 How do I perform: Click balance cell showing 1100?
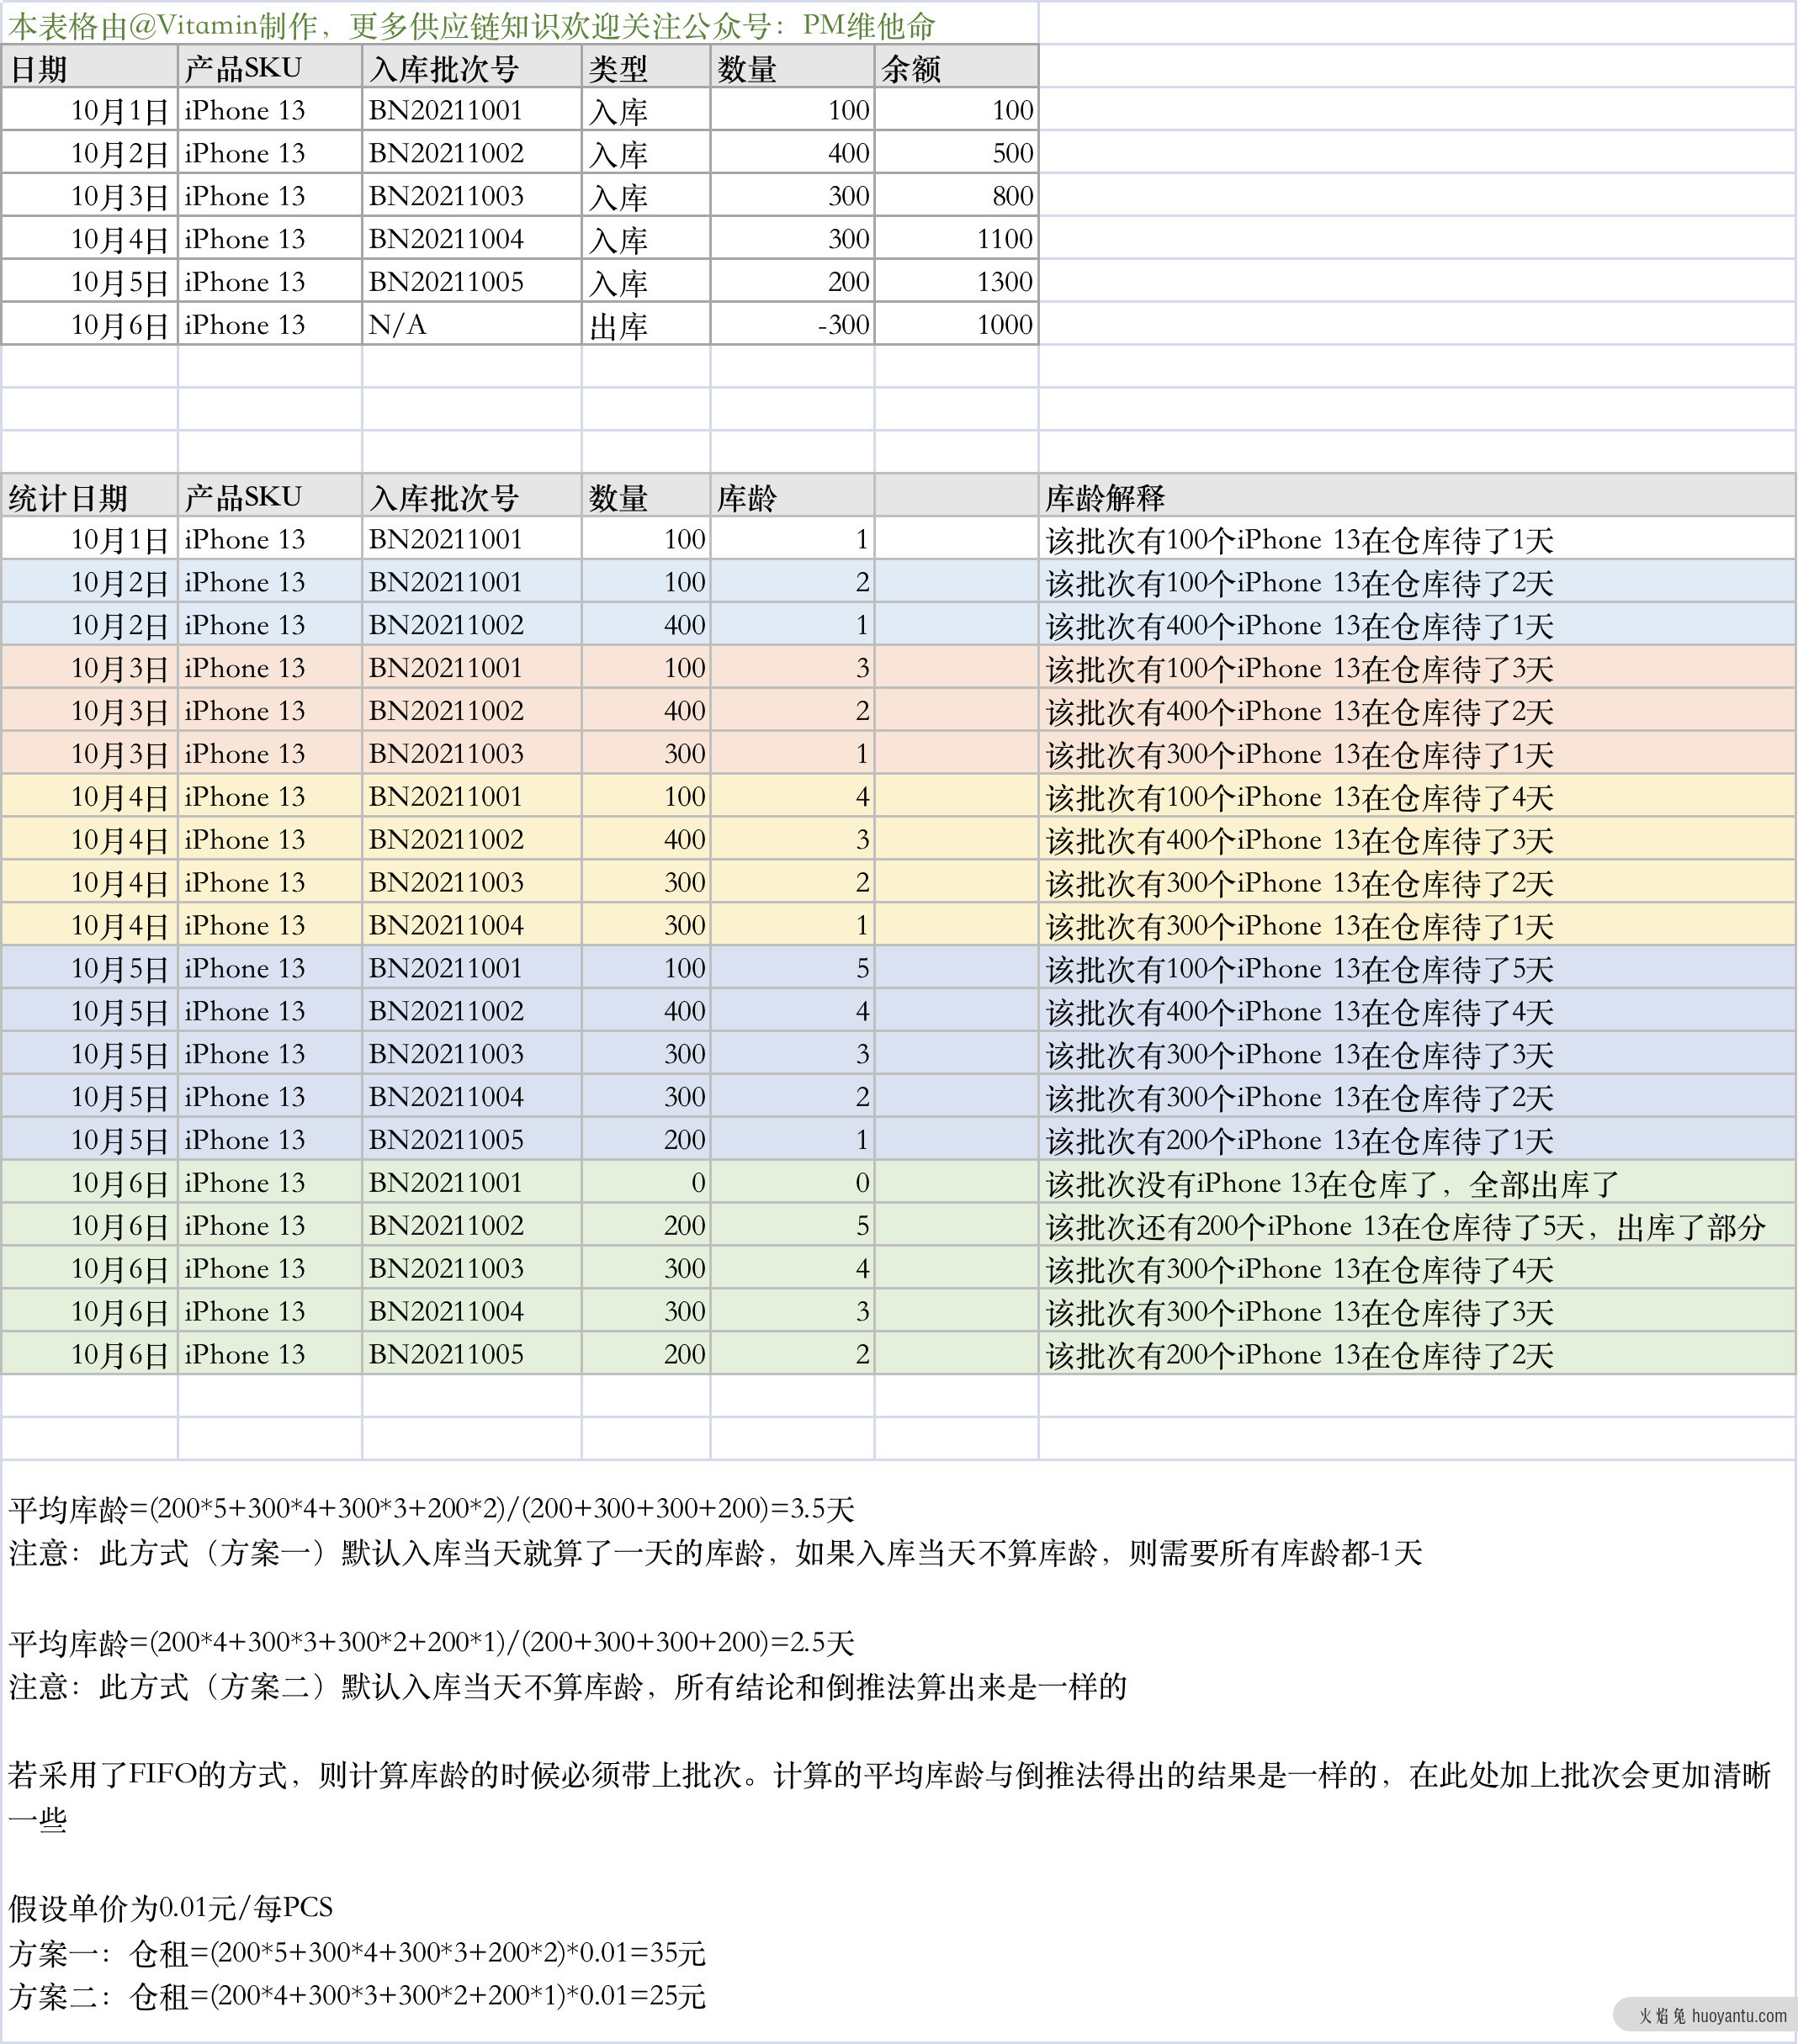coord(956,239)
